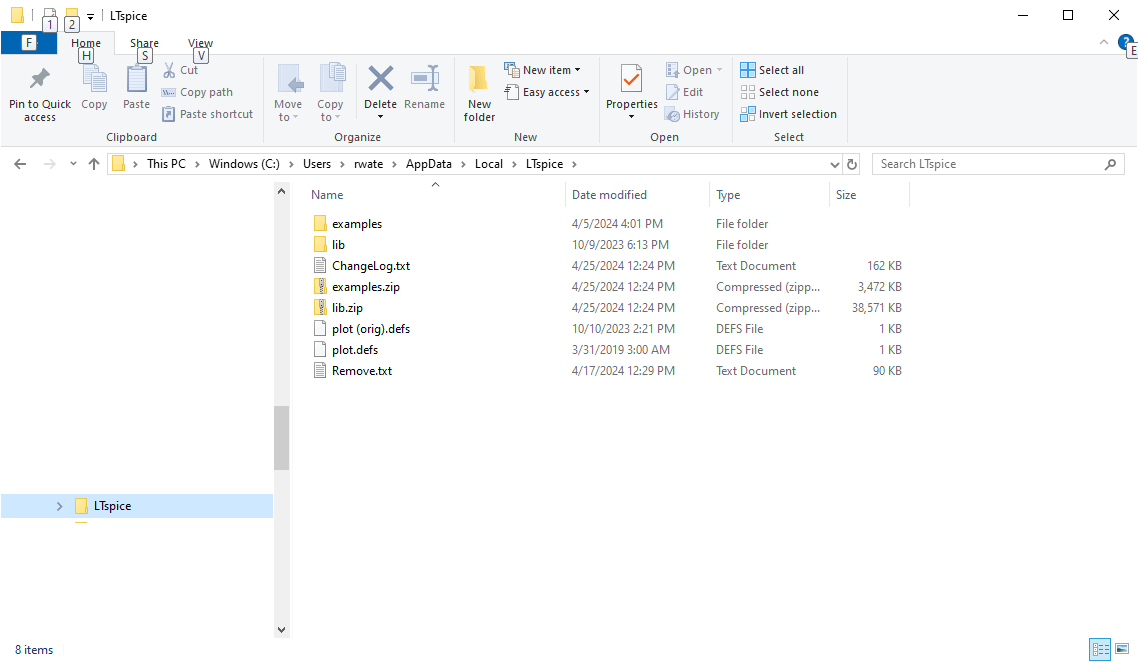Select Remove.txt file

(361, 371)
